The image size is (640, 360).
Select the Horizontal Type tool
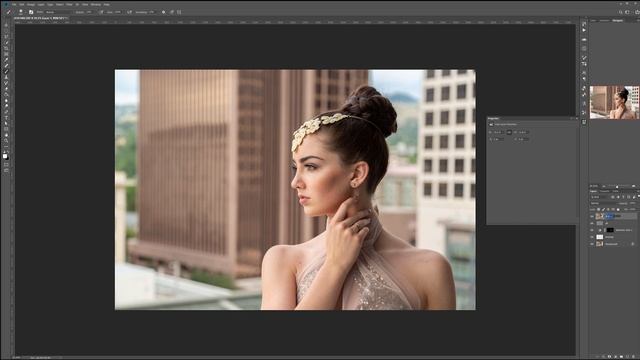[6, 117]
